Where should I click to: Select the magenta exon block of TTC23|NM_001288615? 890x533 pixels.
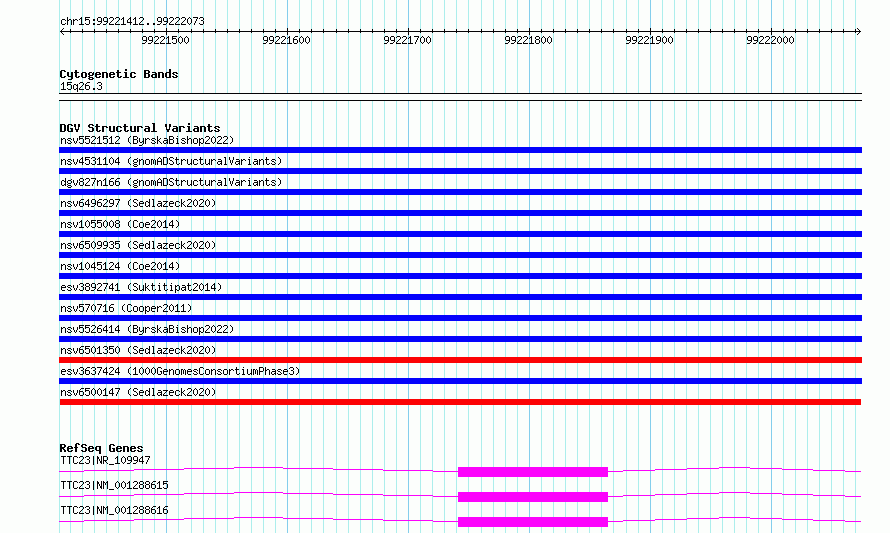coord(533,497)
